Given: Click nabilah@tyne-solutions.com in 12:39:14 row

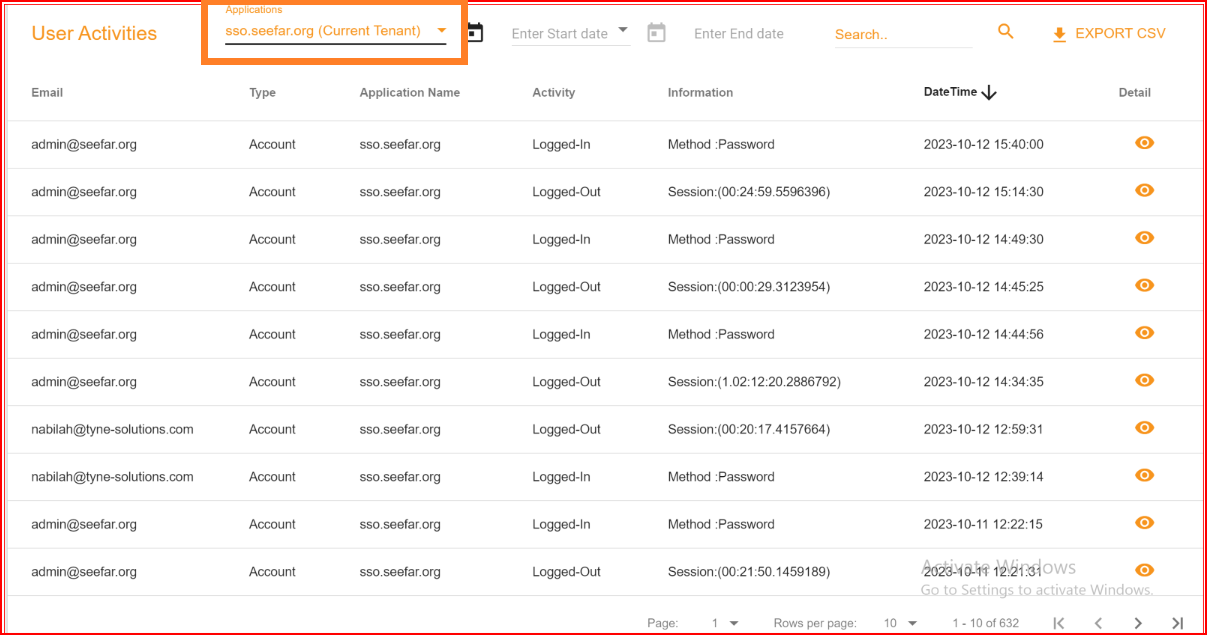Looking at the screenshot, I should tap(112, 477).
